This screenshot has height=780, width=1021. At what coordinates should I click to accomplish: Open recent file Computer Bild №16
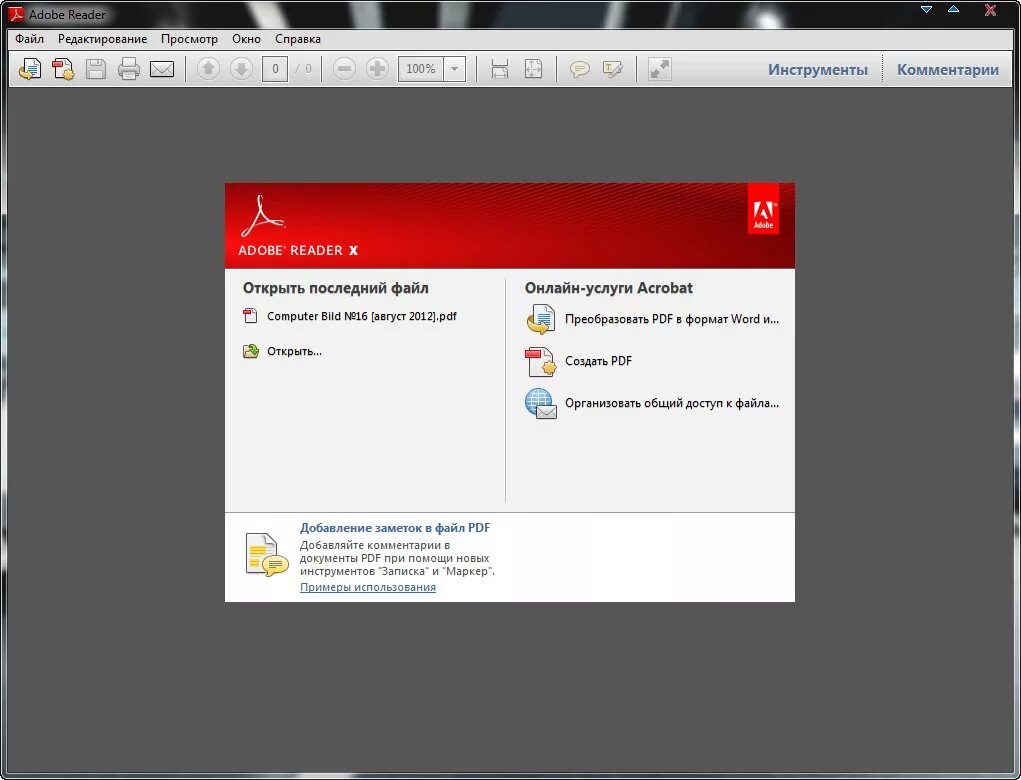361,316
